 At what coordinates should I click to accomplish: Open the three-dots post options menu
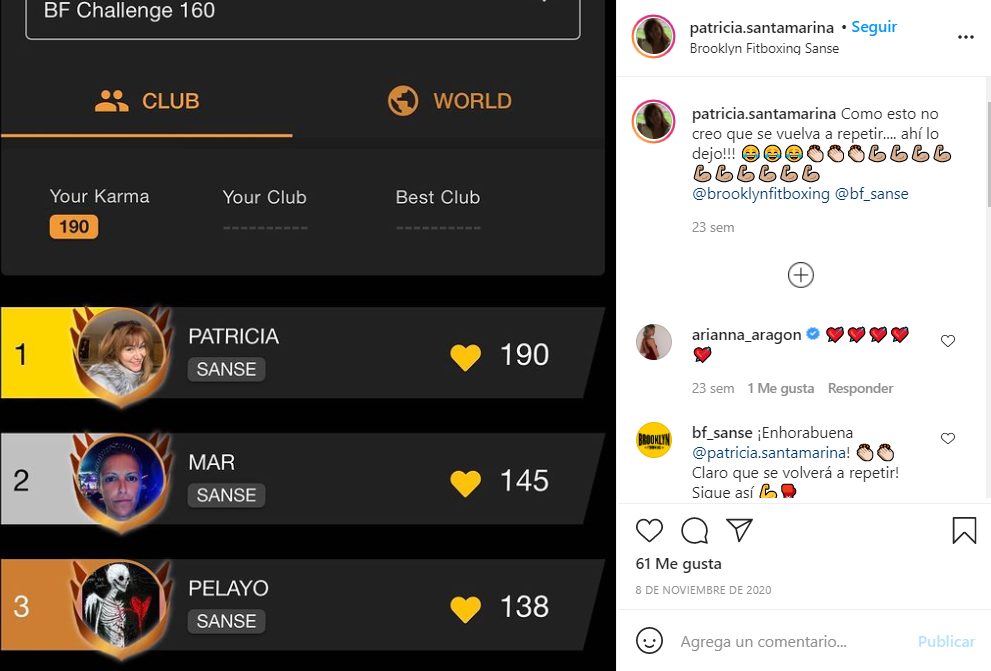pyautogui.click(x=965, y=37)
